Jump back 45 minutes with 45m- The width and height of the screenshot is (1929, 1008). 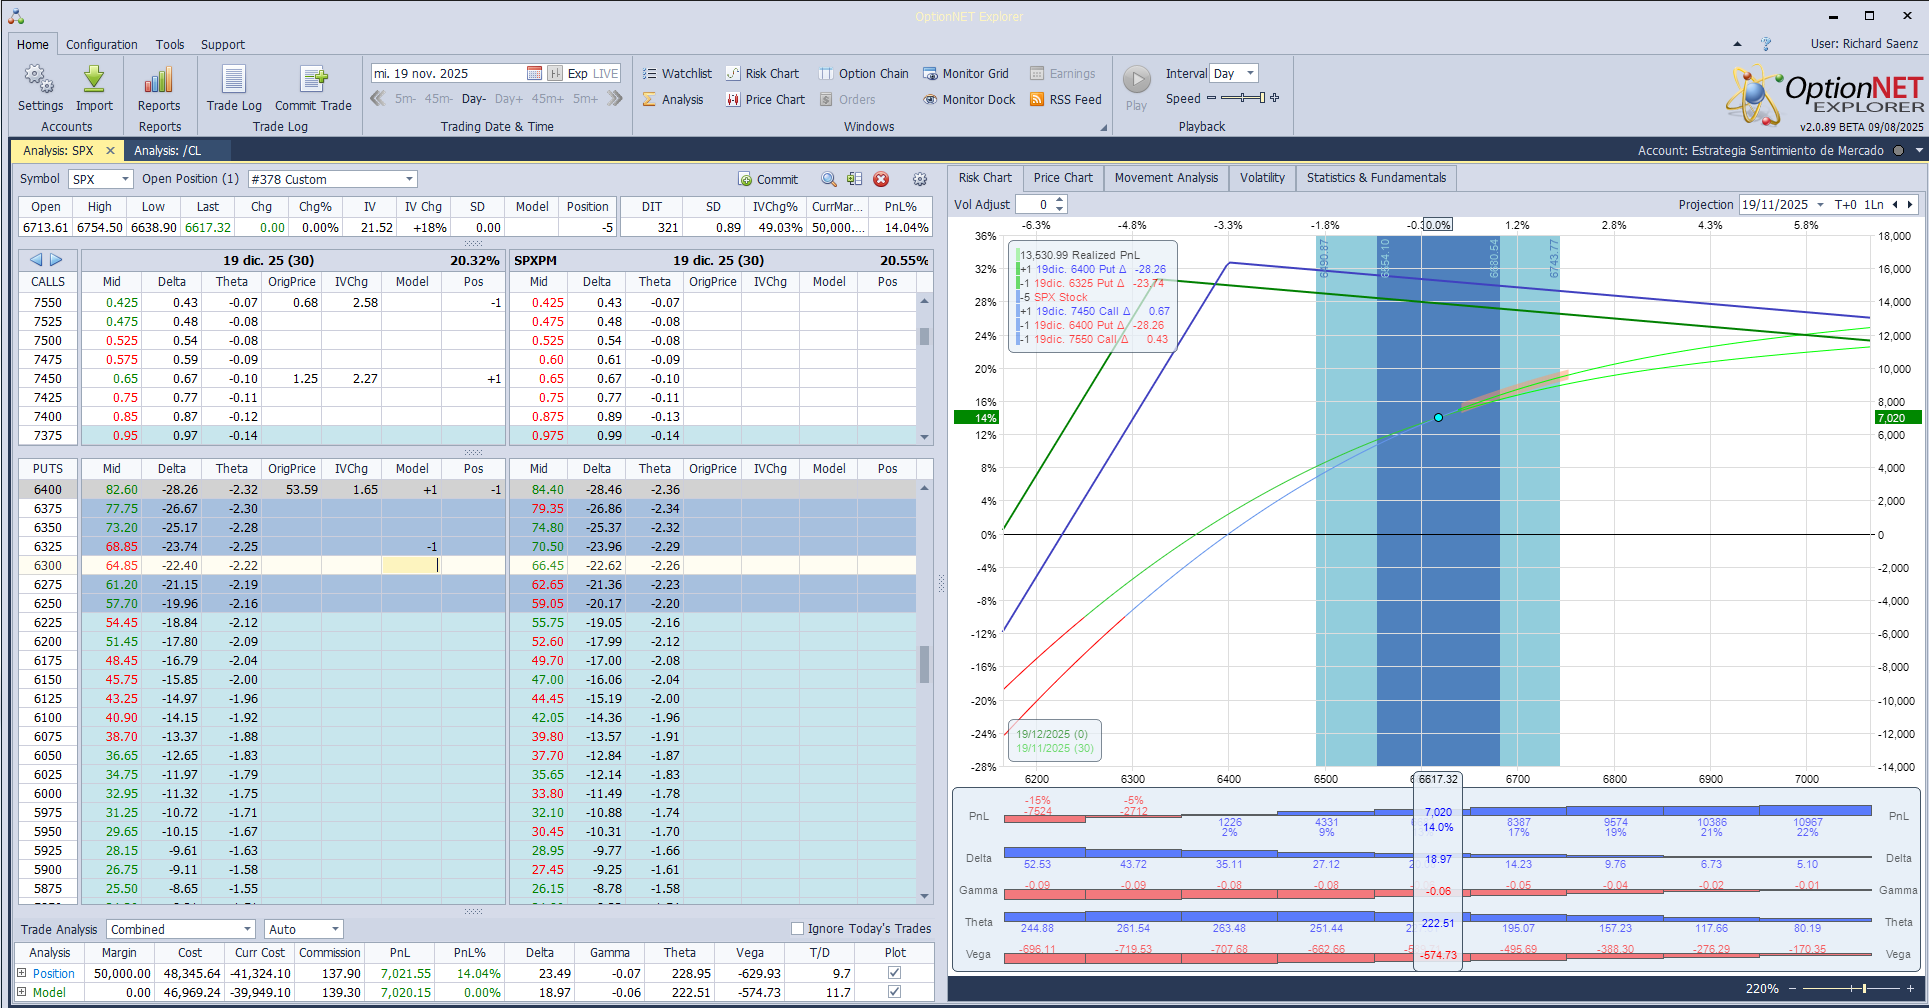click(438, 99)
